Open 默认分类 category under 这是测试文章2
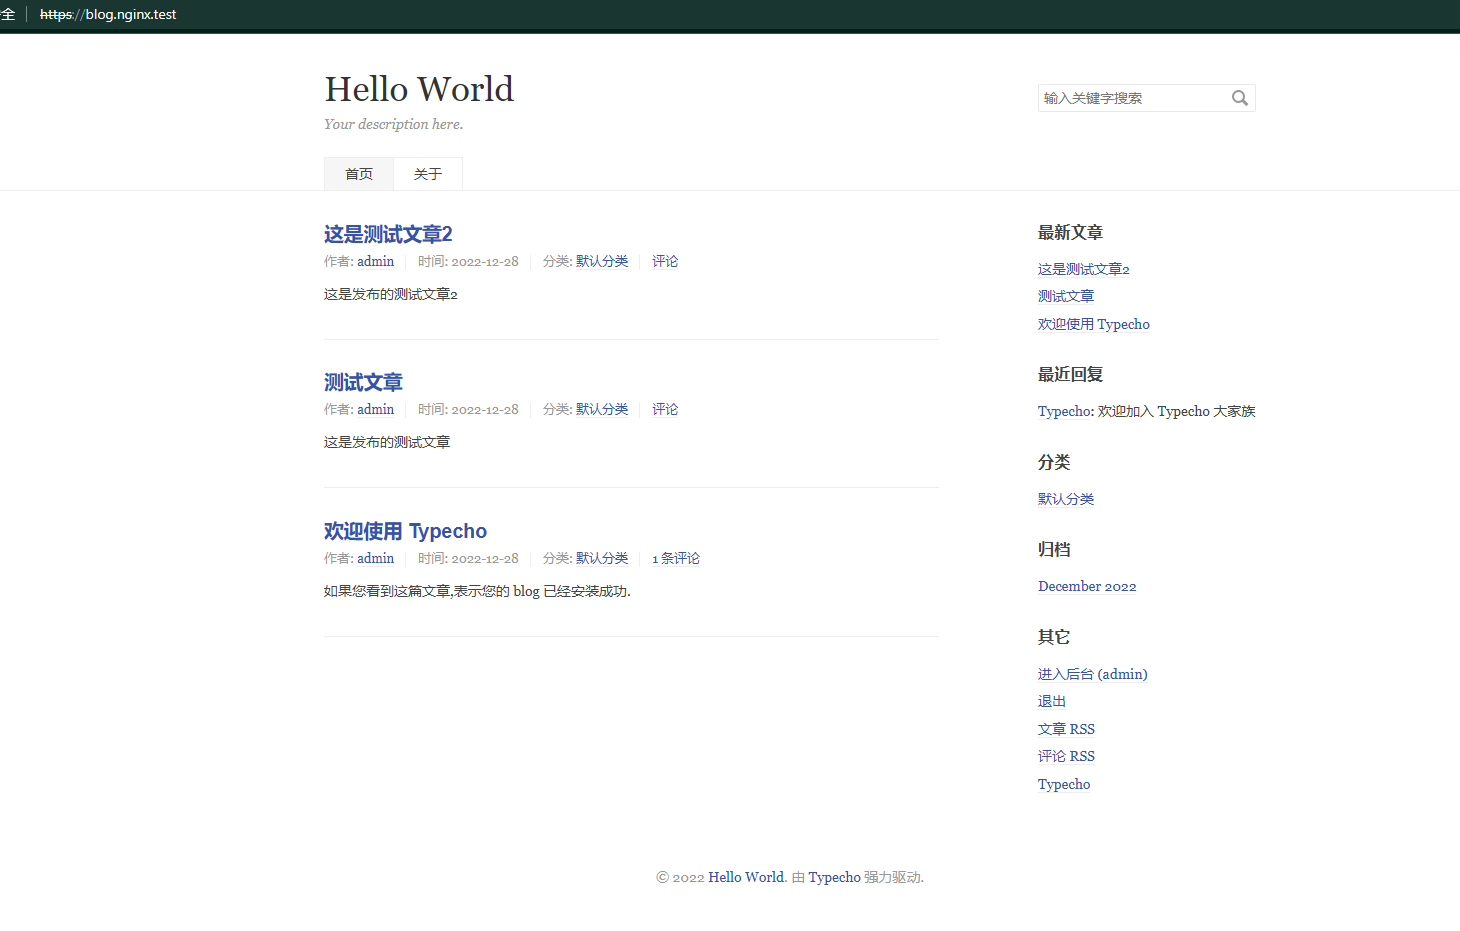1460x931 pixels. point(602,261)
